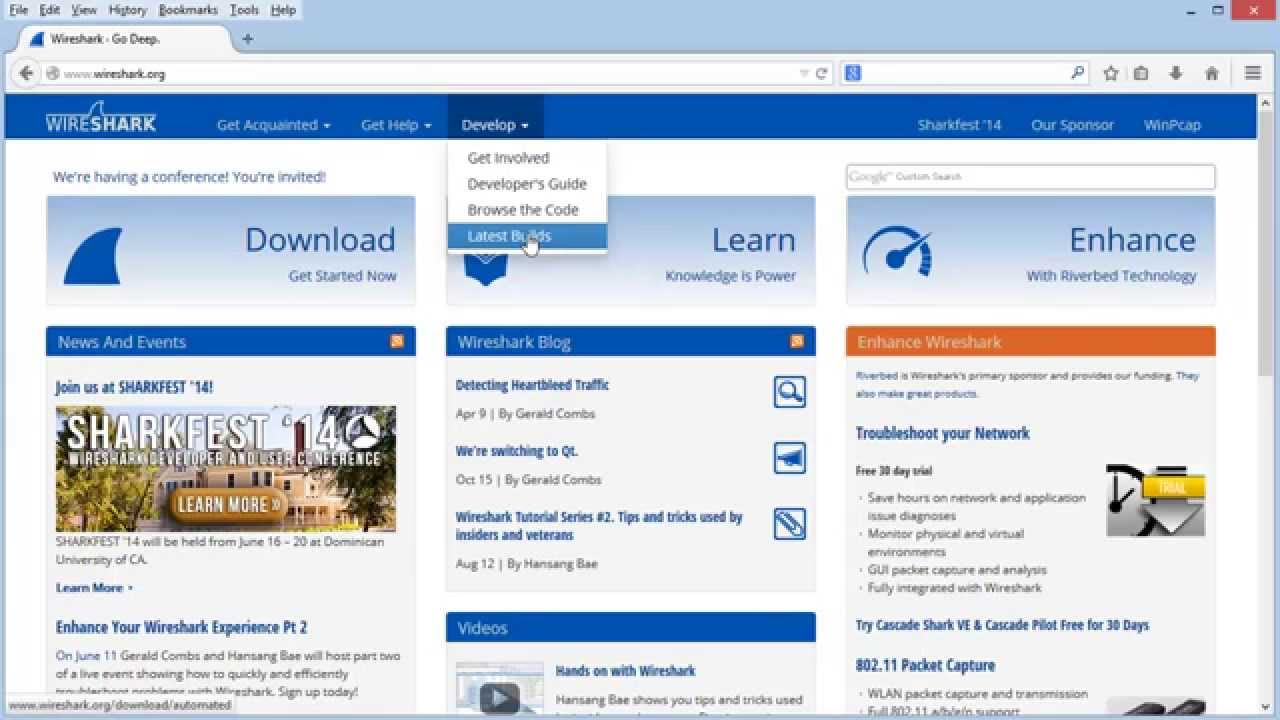Open the Hands on with Wireshark link

(x=625, y=671)
